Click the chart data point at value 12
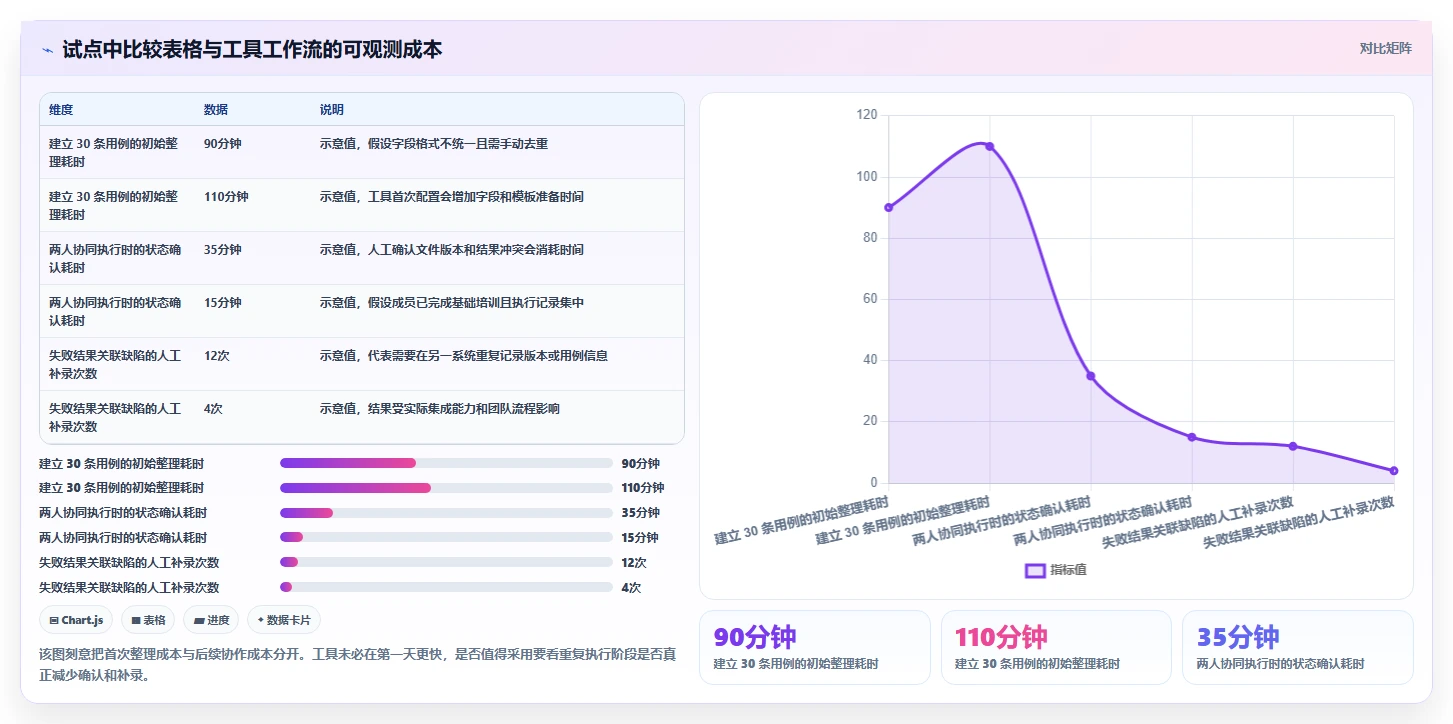This screenshot has height=724, width=1453. (x=1293, y=446)
